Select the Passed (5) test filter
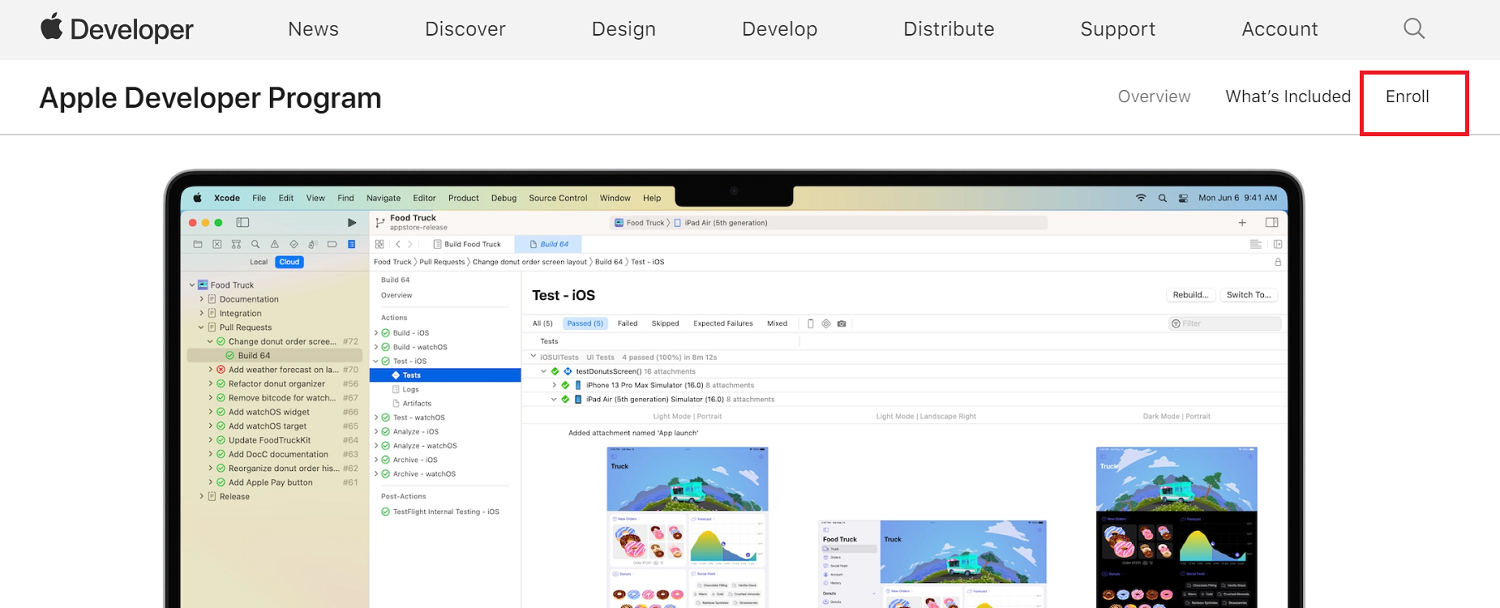The height and width of the screenshot is (608, 1500). tap(585, 323)
